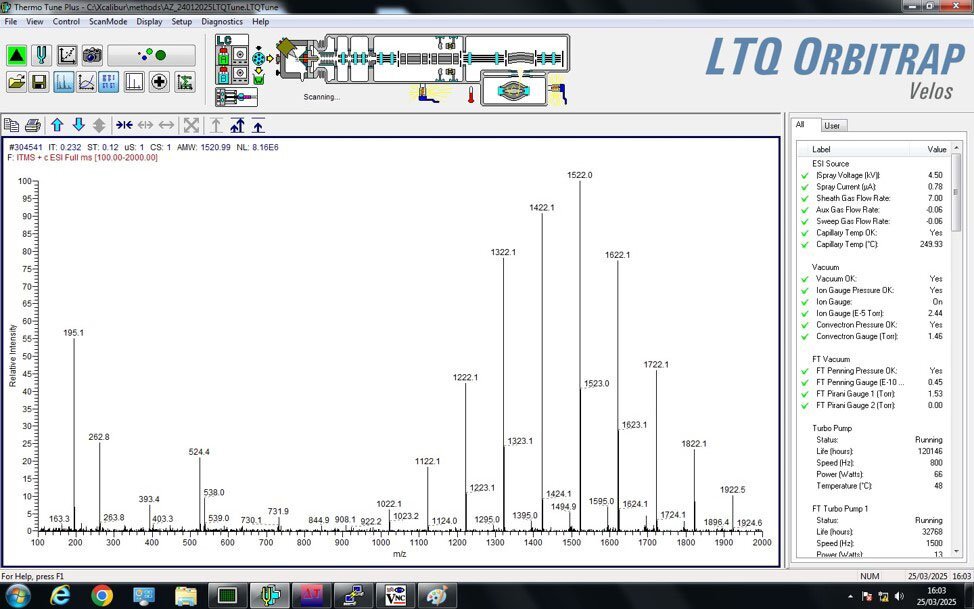Toggle the Ion Gauge Pressure OK check mark

[x=805, y=291]
